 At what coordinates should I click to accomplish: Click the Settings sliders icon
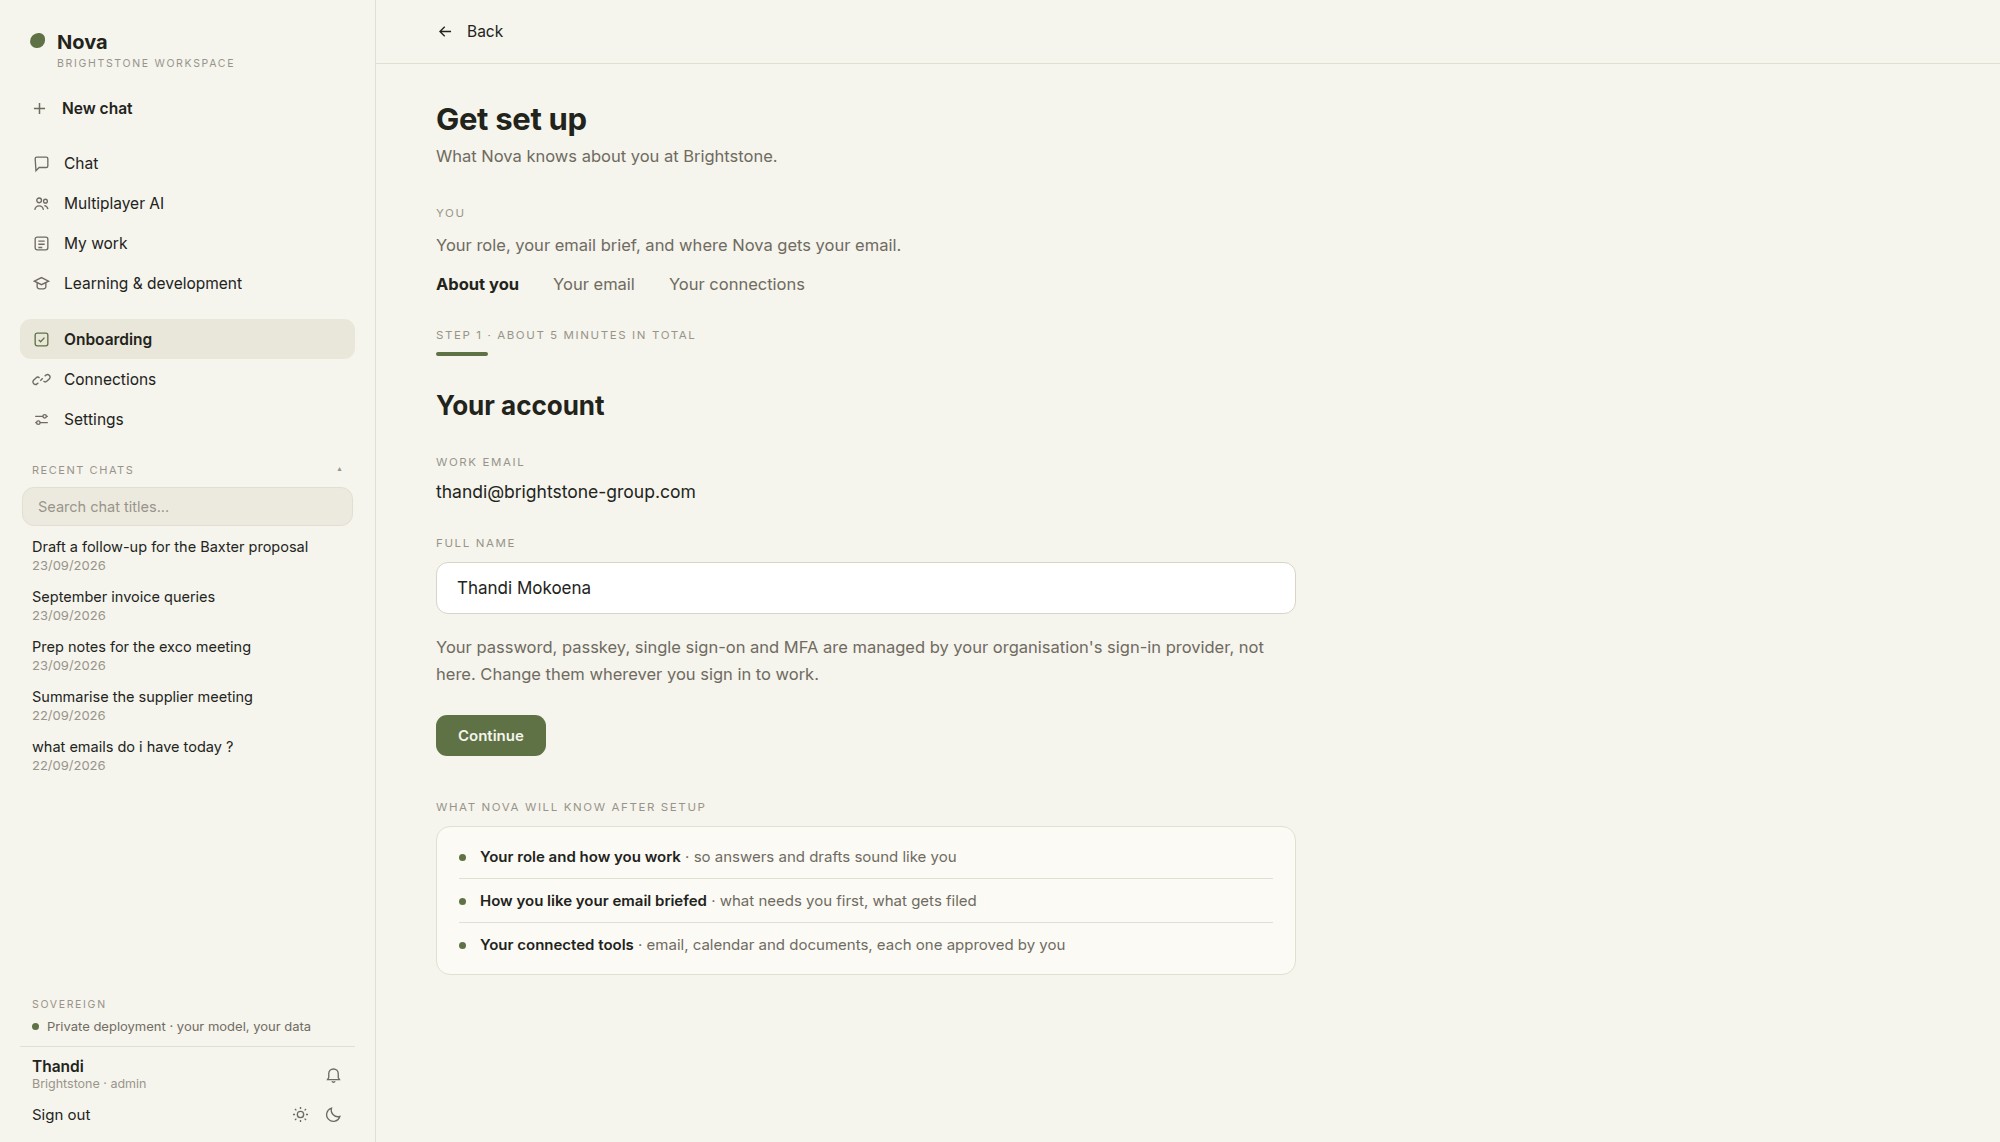click(41, 420)
